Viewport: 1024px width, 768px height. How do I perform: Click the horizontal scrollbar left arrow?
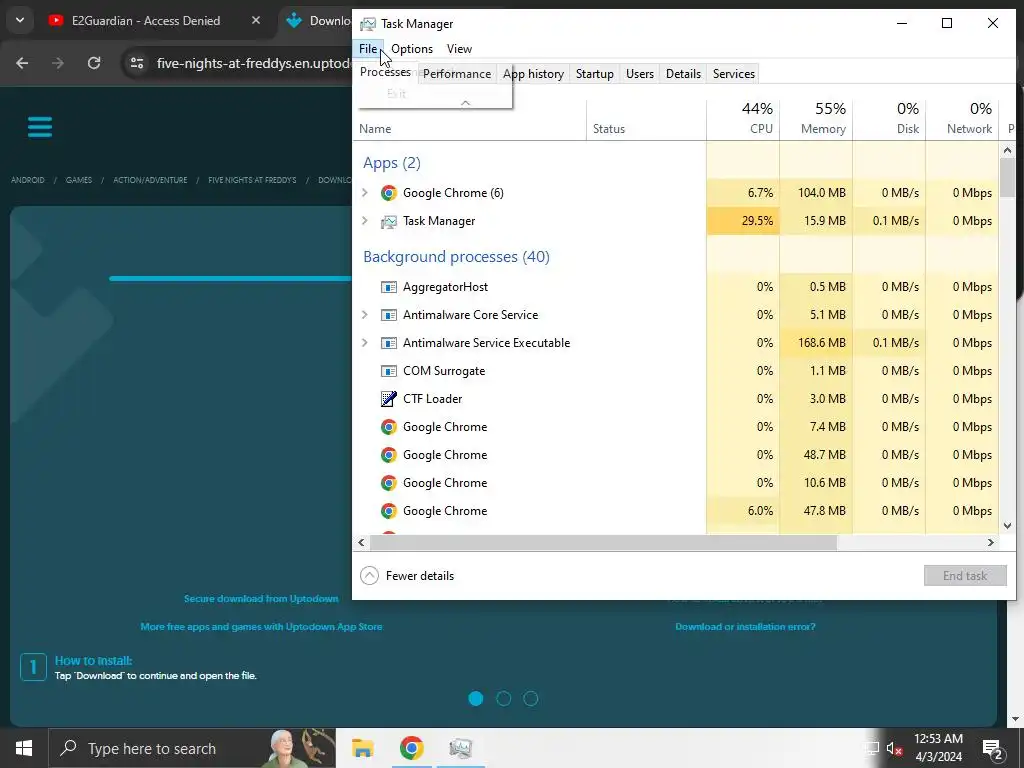(x=362, y=543)
